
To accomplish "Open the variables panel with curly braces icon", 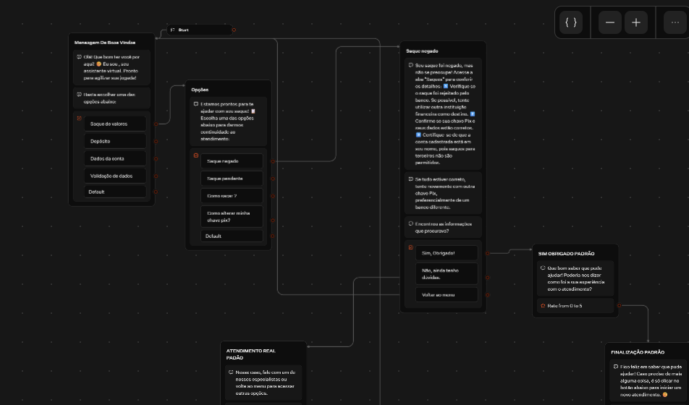I will coord(571,22).
